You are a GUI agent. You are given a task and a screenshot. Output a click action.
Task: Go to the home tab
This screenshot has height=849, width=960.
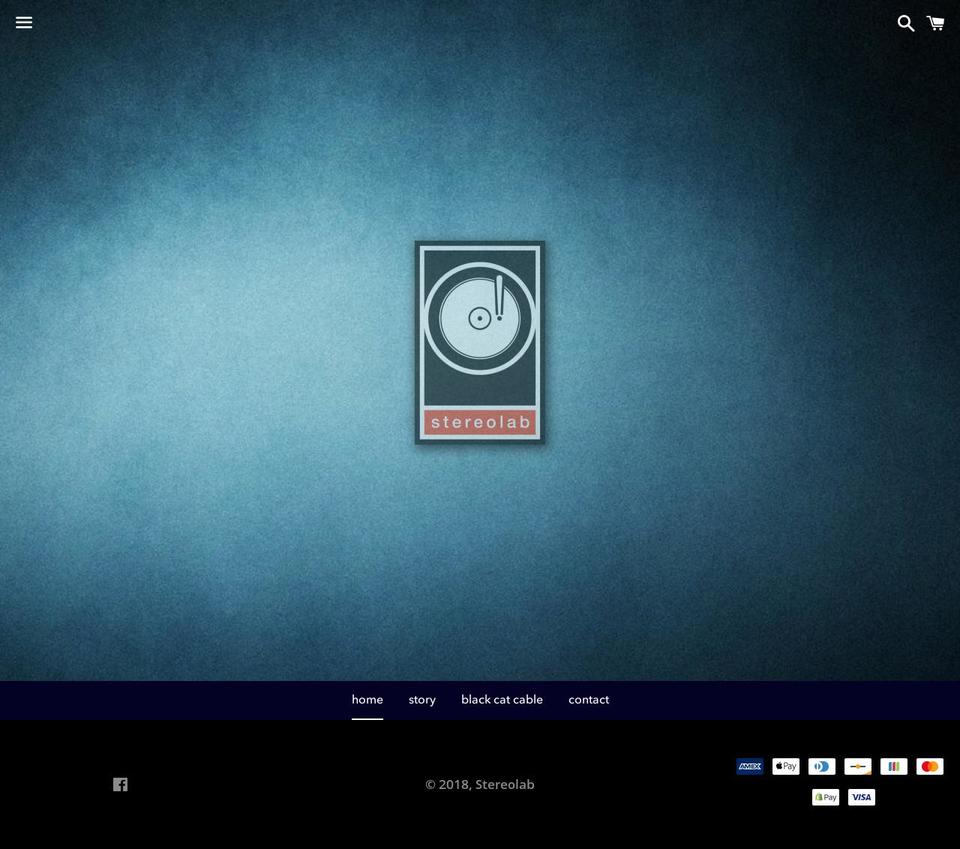pos(367,700)
